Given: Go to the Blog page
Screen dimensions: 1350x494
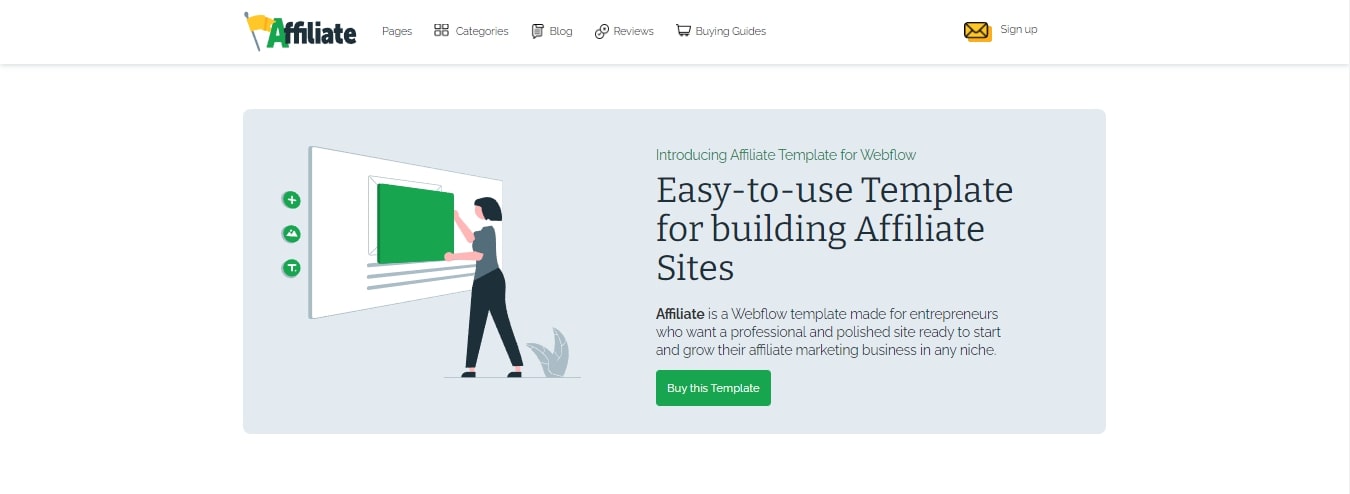Looking at the screenshot, I should 561,31.
